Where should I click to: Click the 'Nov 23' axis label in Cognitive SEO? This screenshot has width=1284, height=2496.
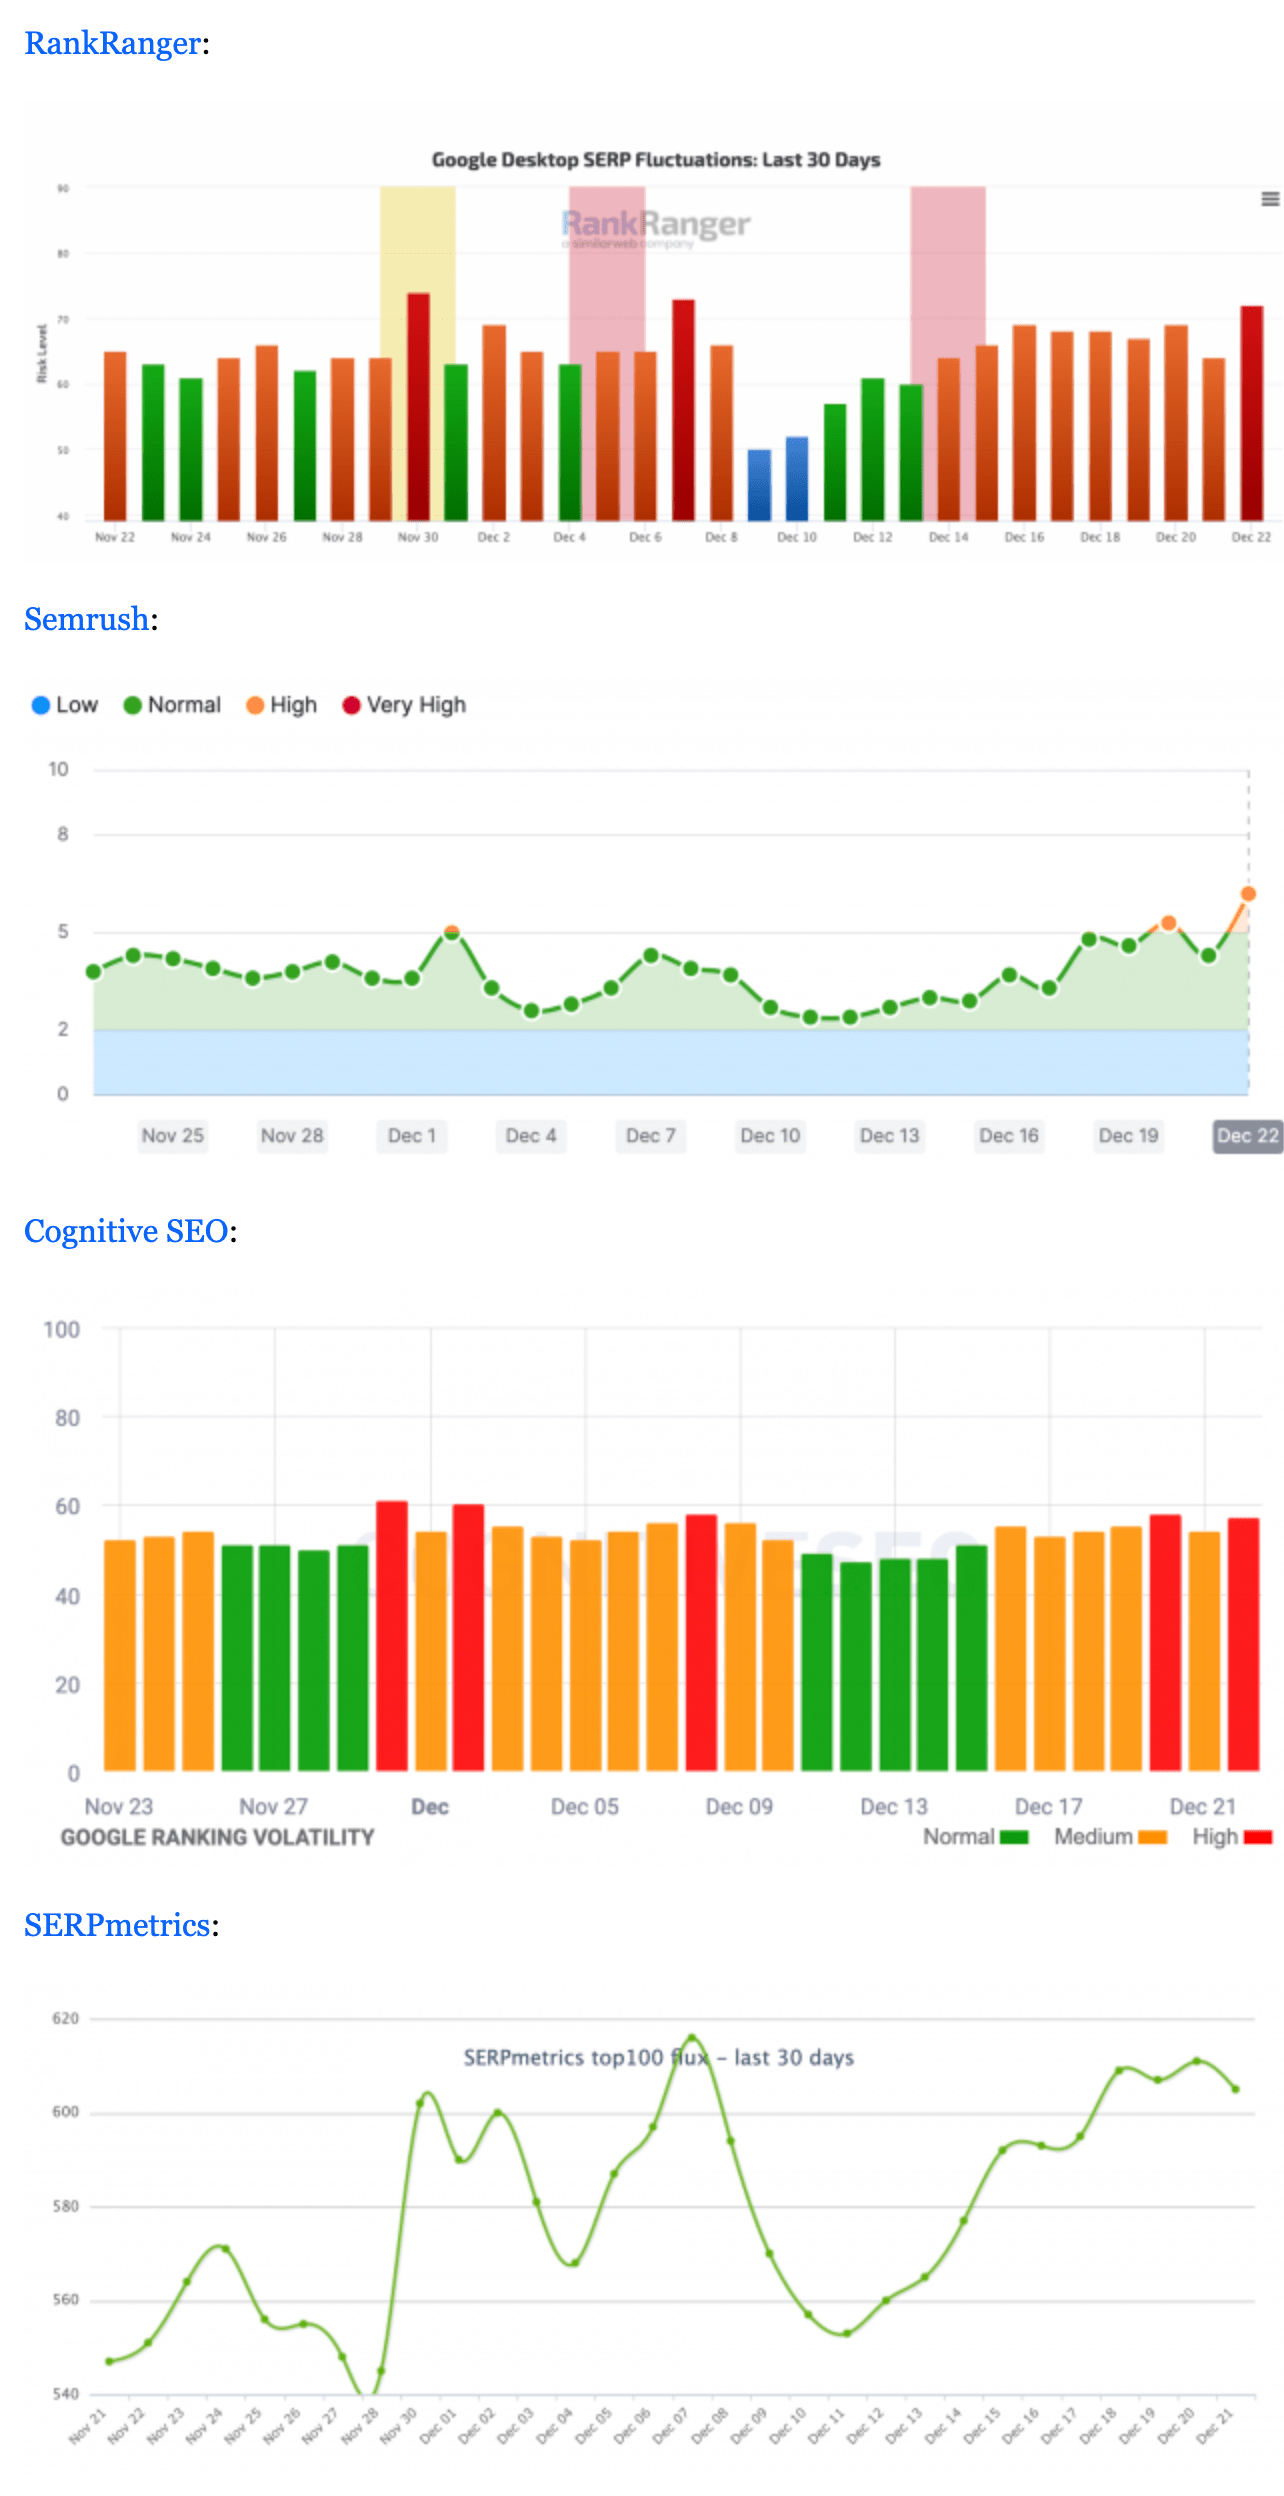(119, 1807)
